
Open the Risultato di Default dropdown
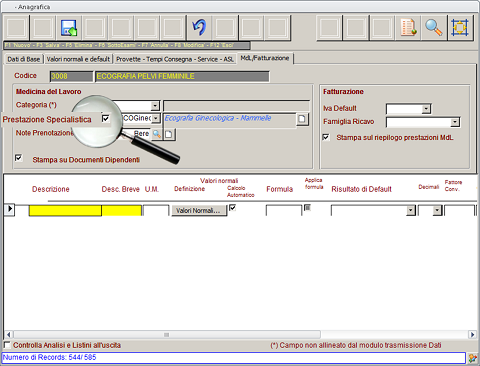pyautogui.click(x=411, y=210)
